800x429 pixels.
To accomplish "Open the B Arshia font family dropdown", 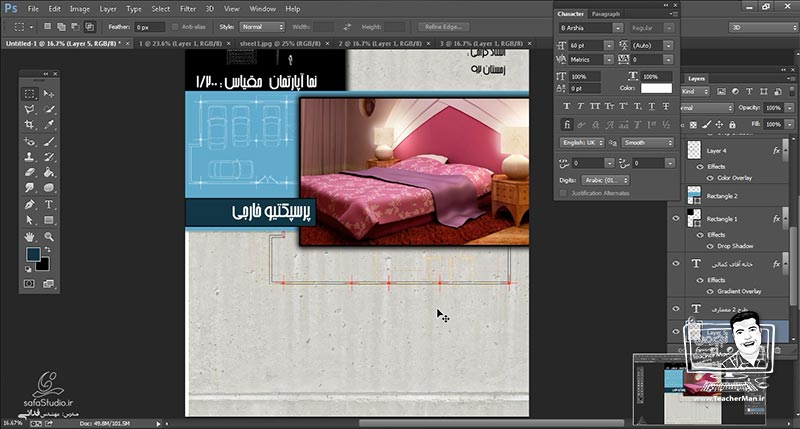I will pos(617,28).
